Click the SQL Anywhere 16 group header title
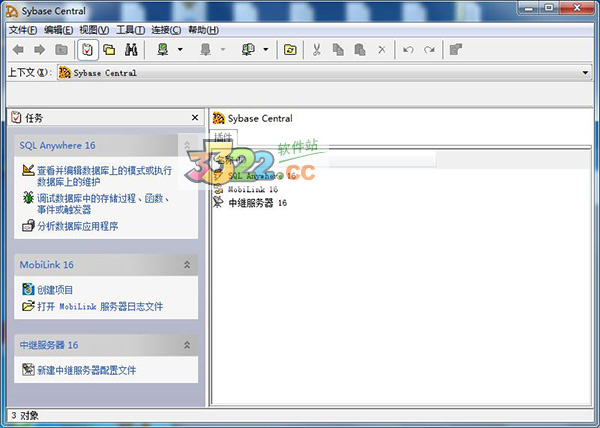Image resolution: width=600 pixels, height=428 pixels. (57, 145)
